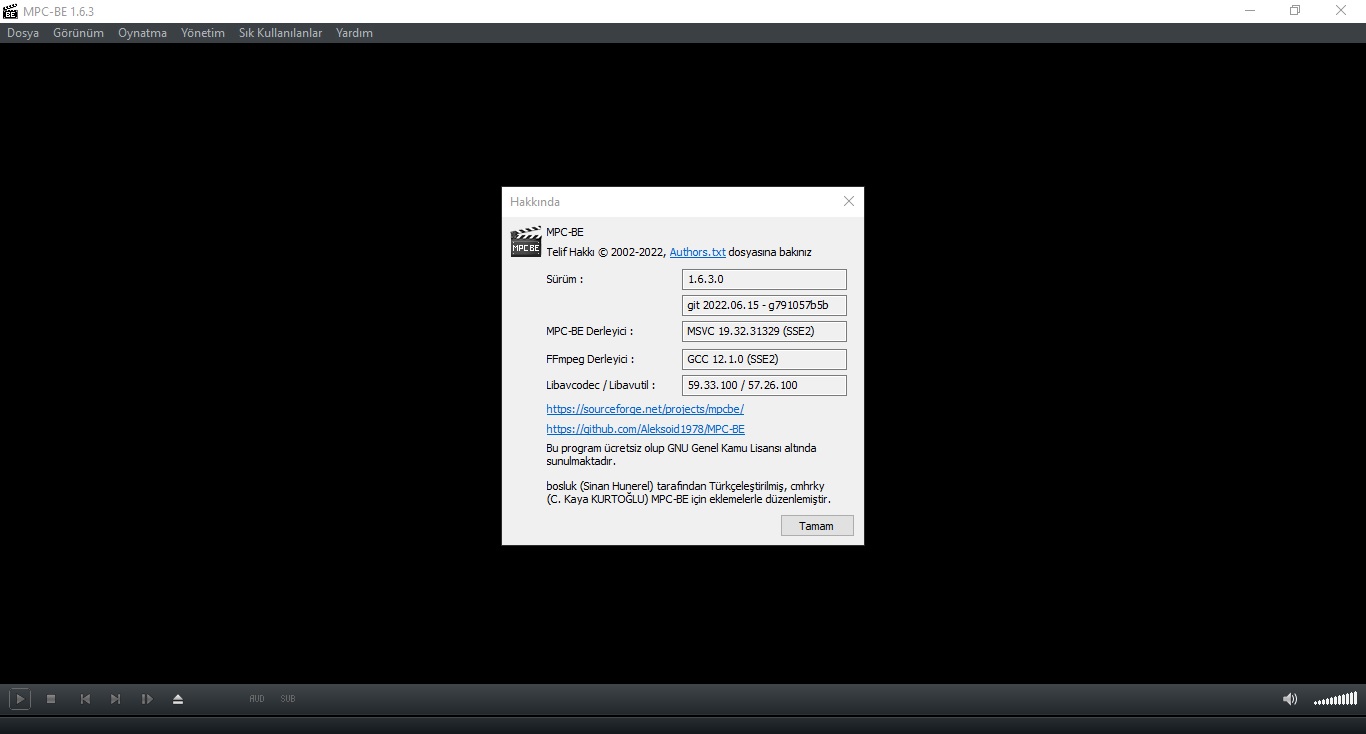Click the GCC 12.1.0 (SSE2) field
The height and width of the screenshot is (734, 1366).
point(764,359)
